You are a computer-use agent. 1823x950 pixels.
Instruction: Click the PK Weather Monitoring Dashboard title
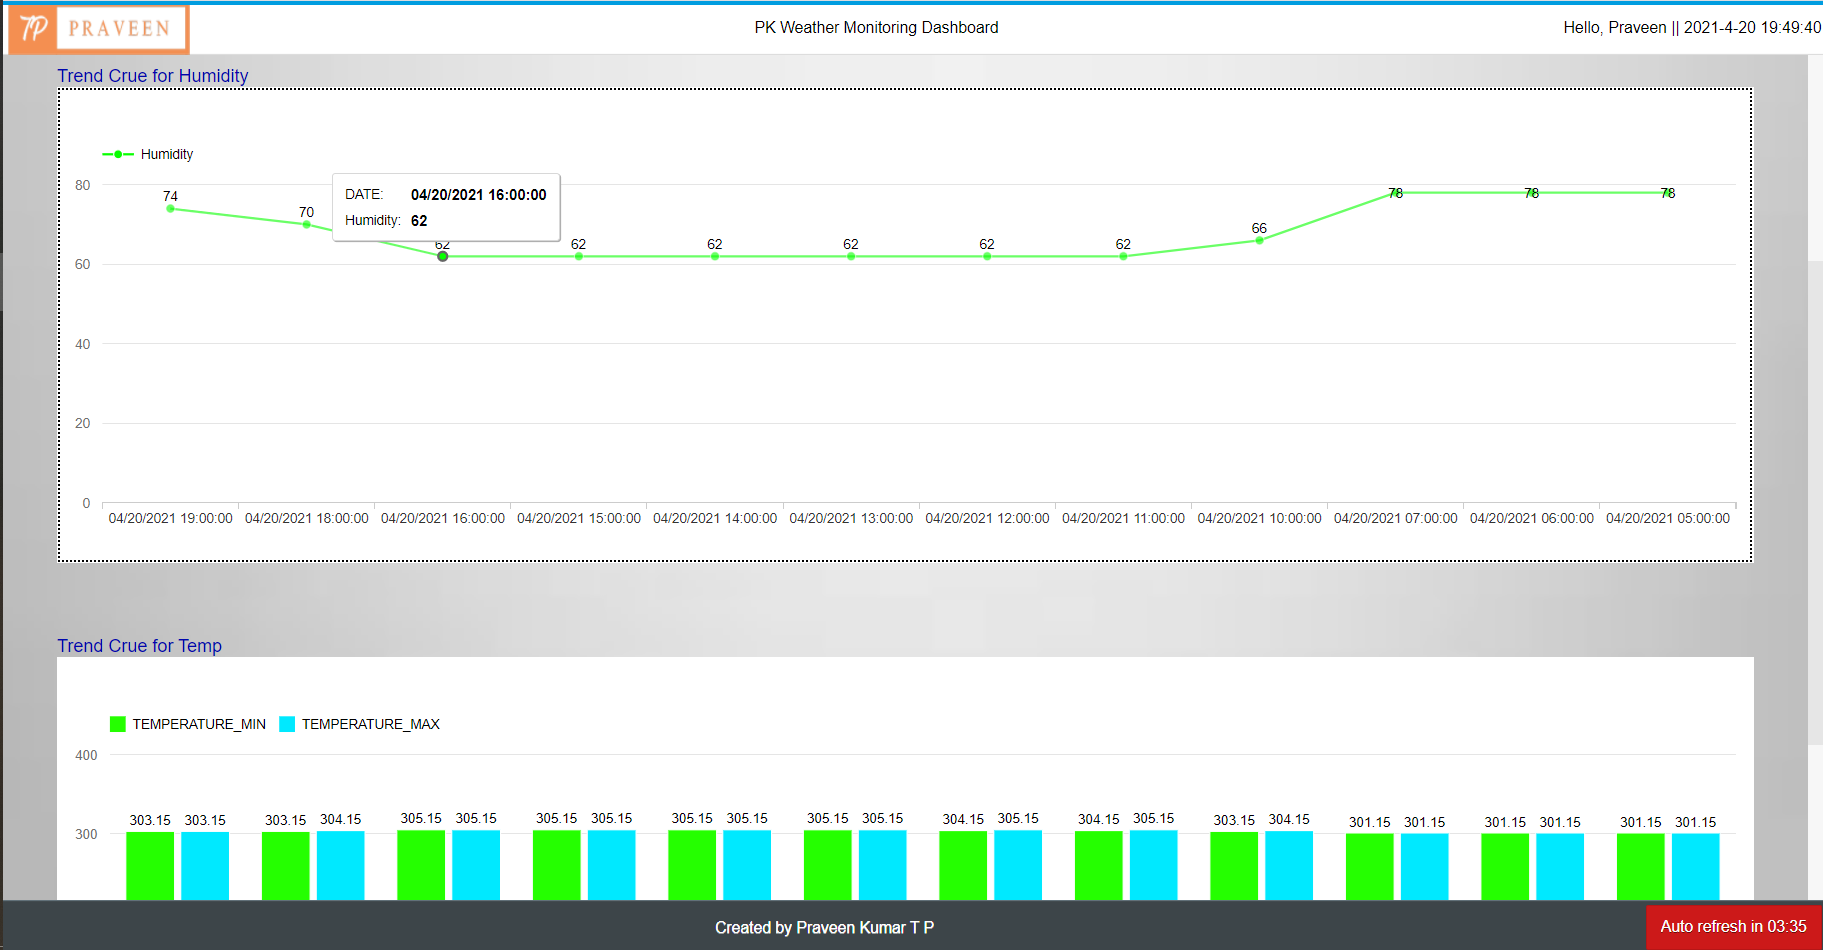876,28
